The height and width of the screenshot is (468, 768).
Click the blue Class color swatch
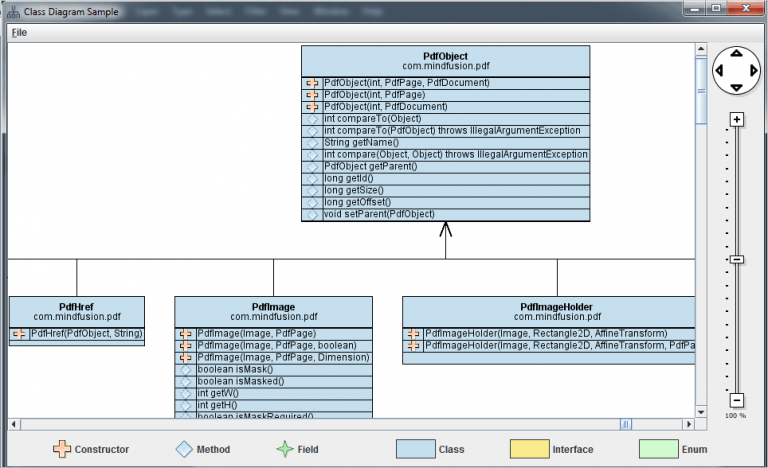point(415,449)
